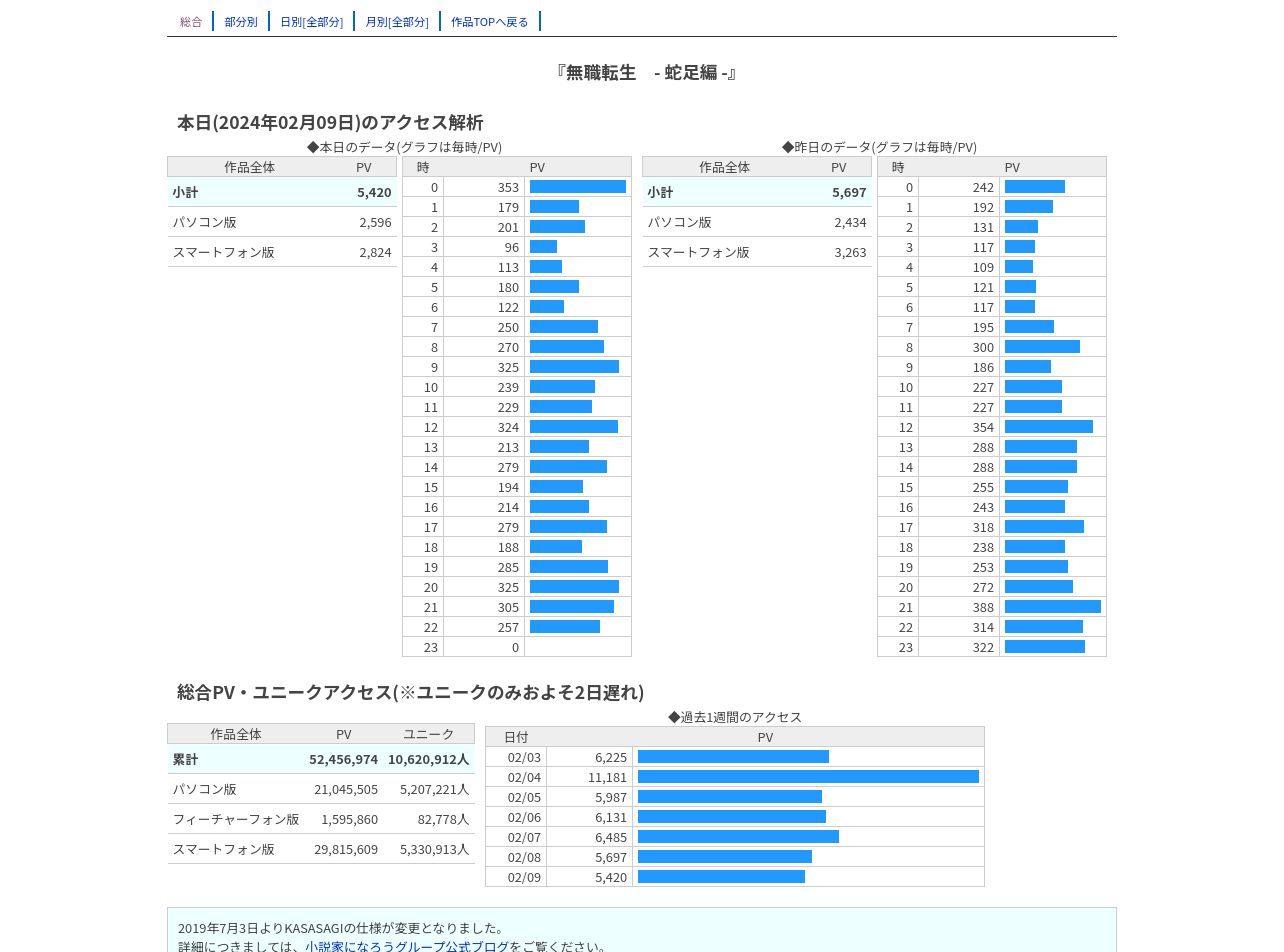Click the 総合PV・ユニークアクセス heading
Screen dimensions: 1284x952
pos(411,692)
